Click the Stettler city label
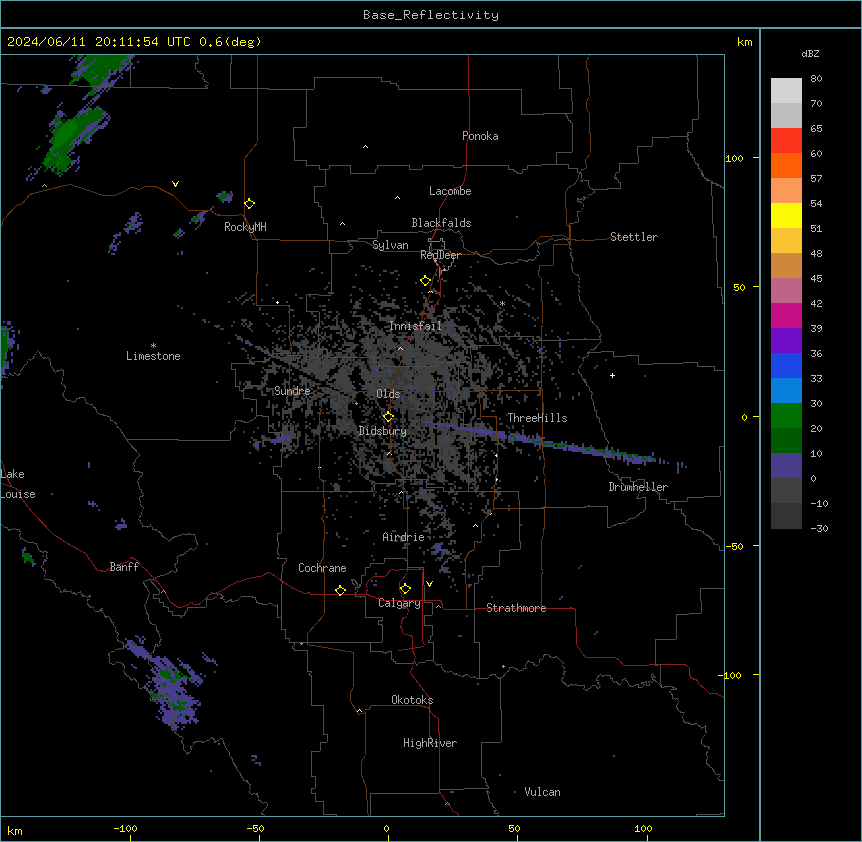Screen dimensions: 862x842 click(x=634, y=237)
